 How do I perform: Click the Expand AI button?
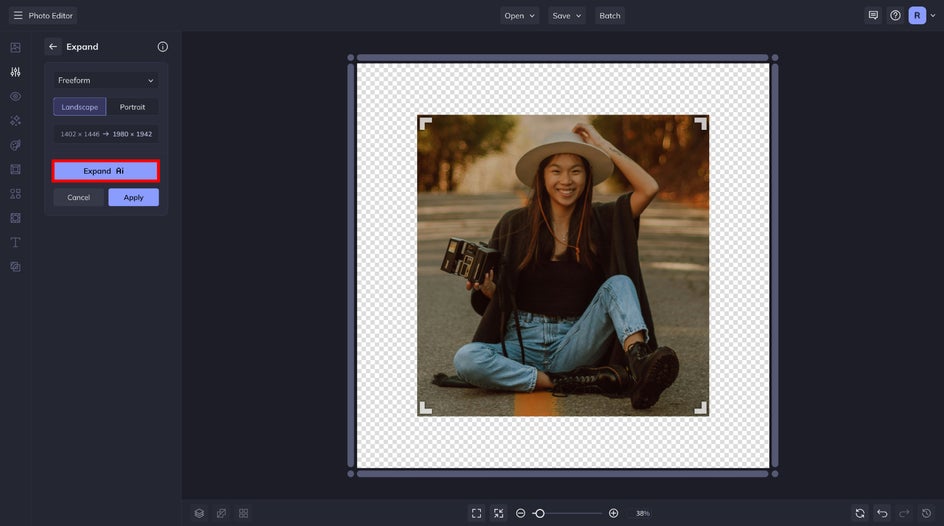click(106, 171)
